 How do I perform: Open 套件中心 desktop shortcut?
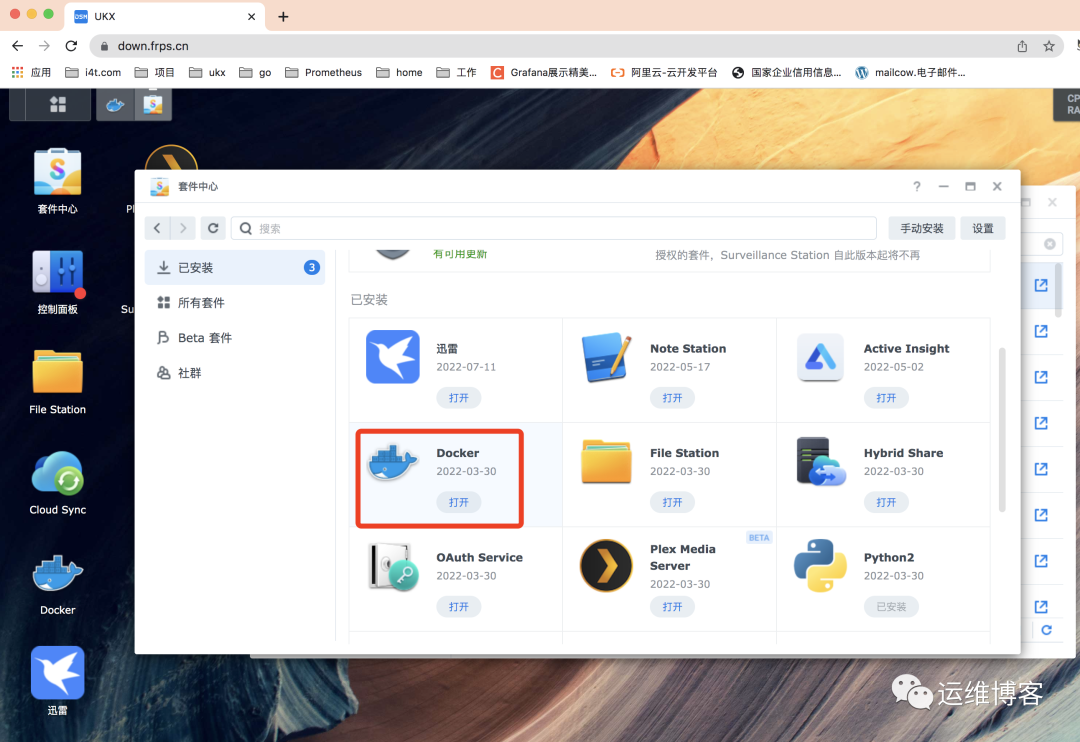point(58,181)
